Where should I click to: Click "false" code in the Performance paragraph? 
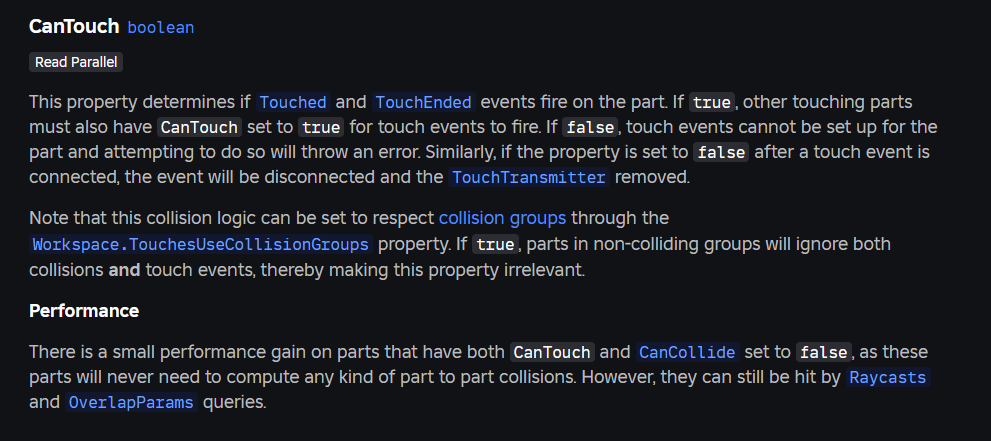(824, 352)
